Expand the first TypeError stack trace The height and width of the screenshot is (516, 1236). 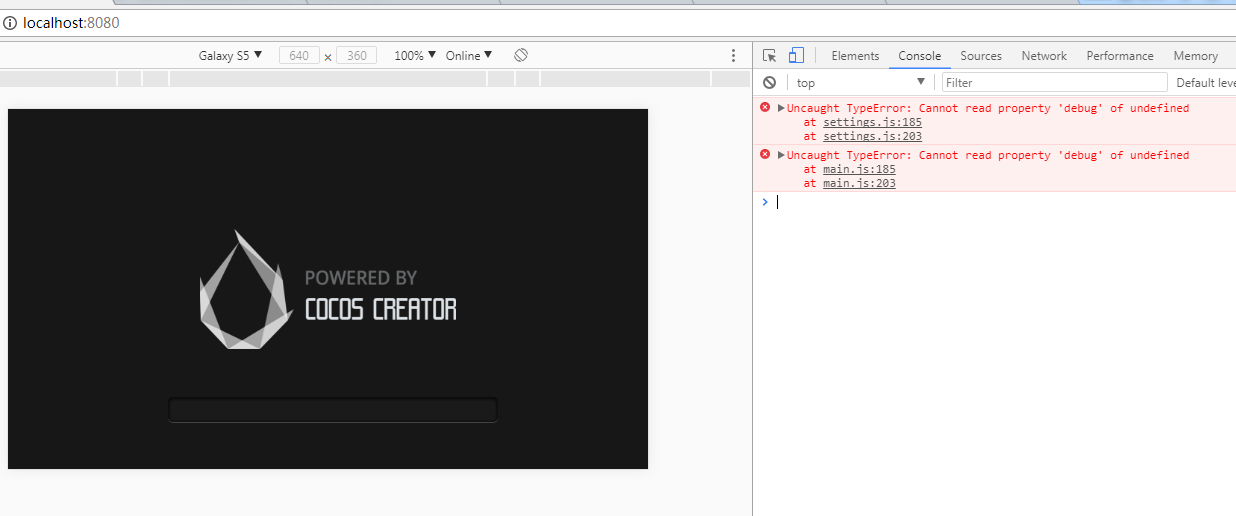point(781,108)
